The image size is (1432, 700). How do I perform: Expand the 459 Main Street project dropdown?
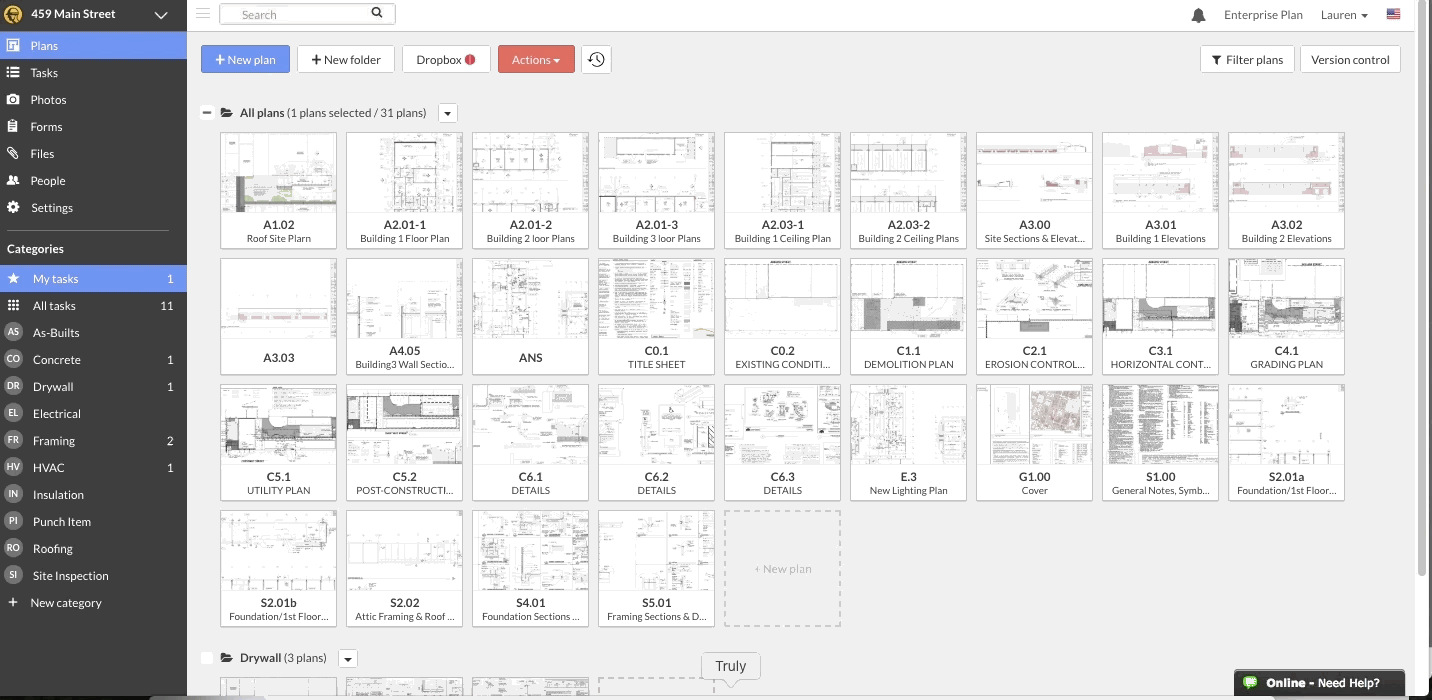(161, 15)
